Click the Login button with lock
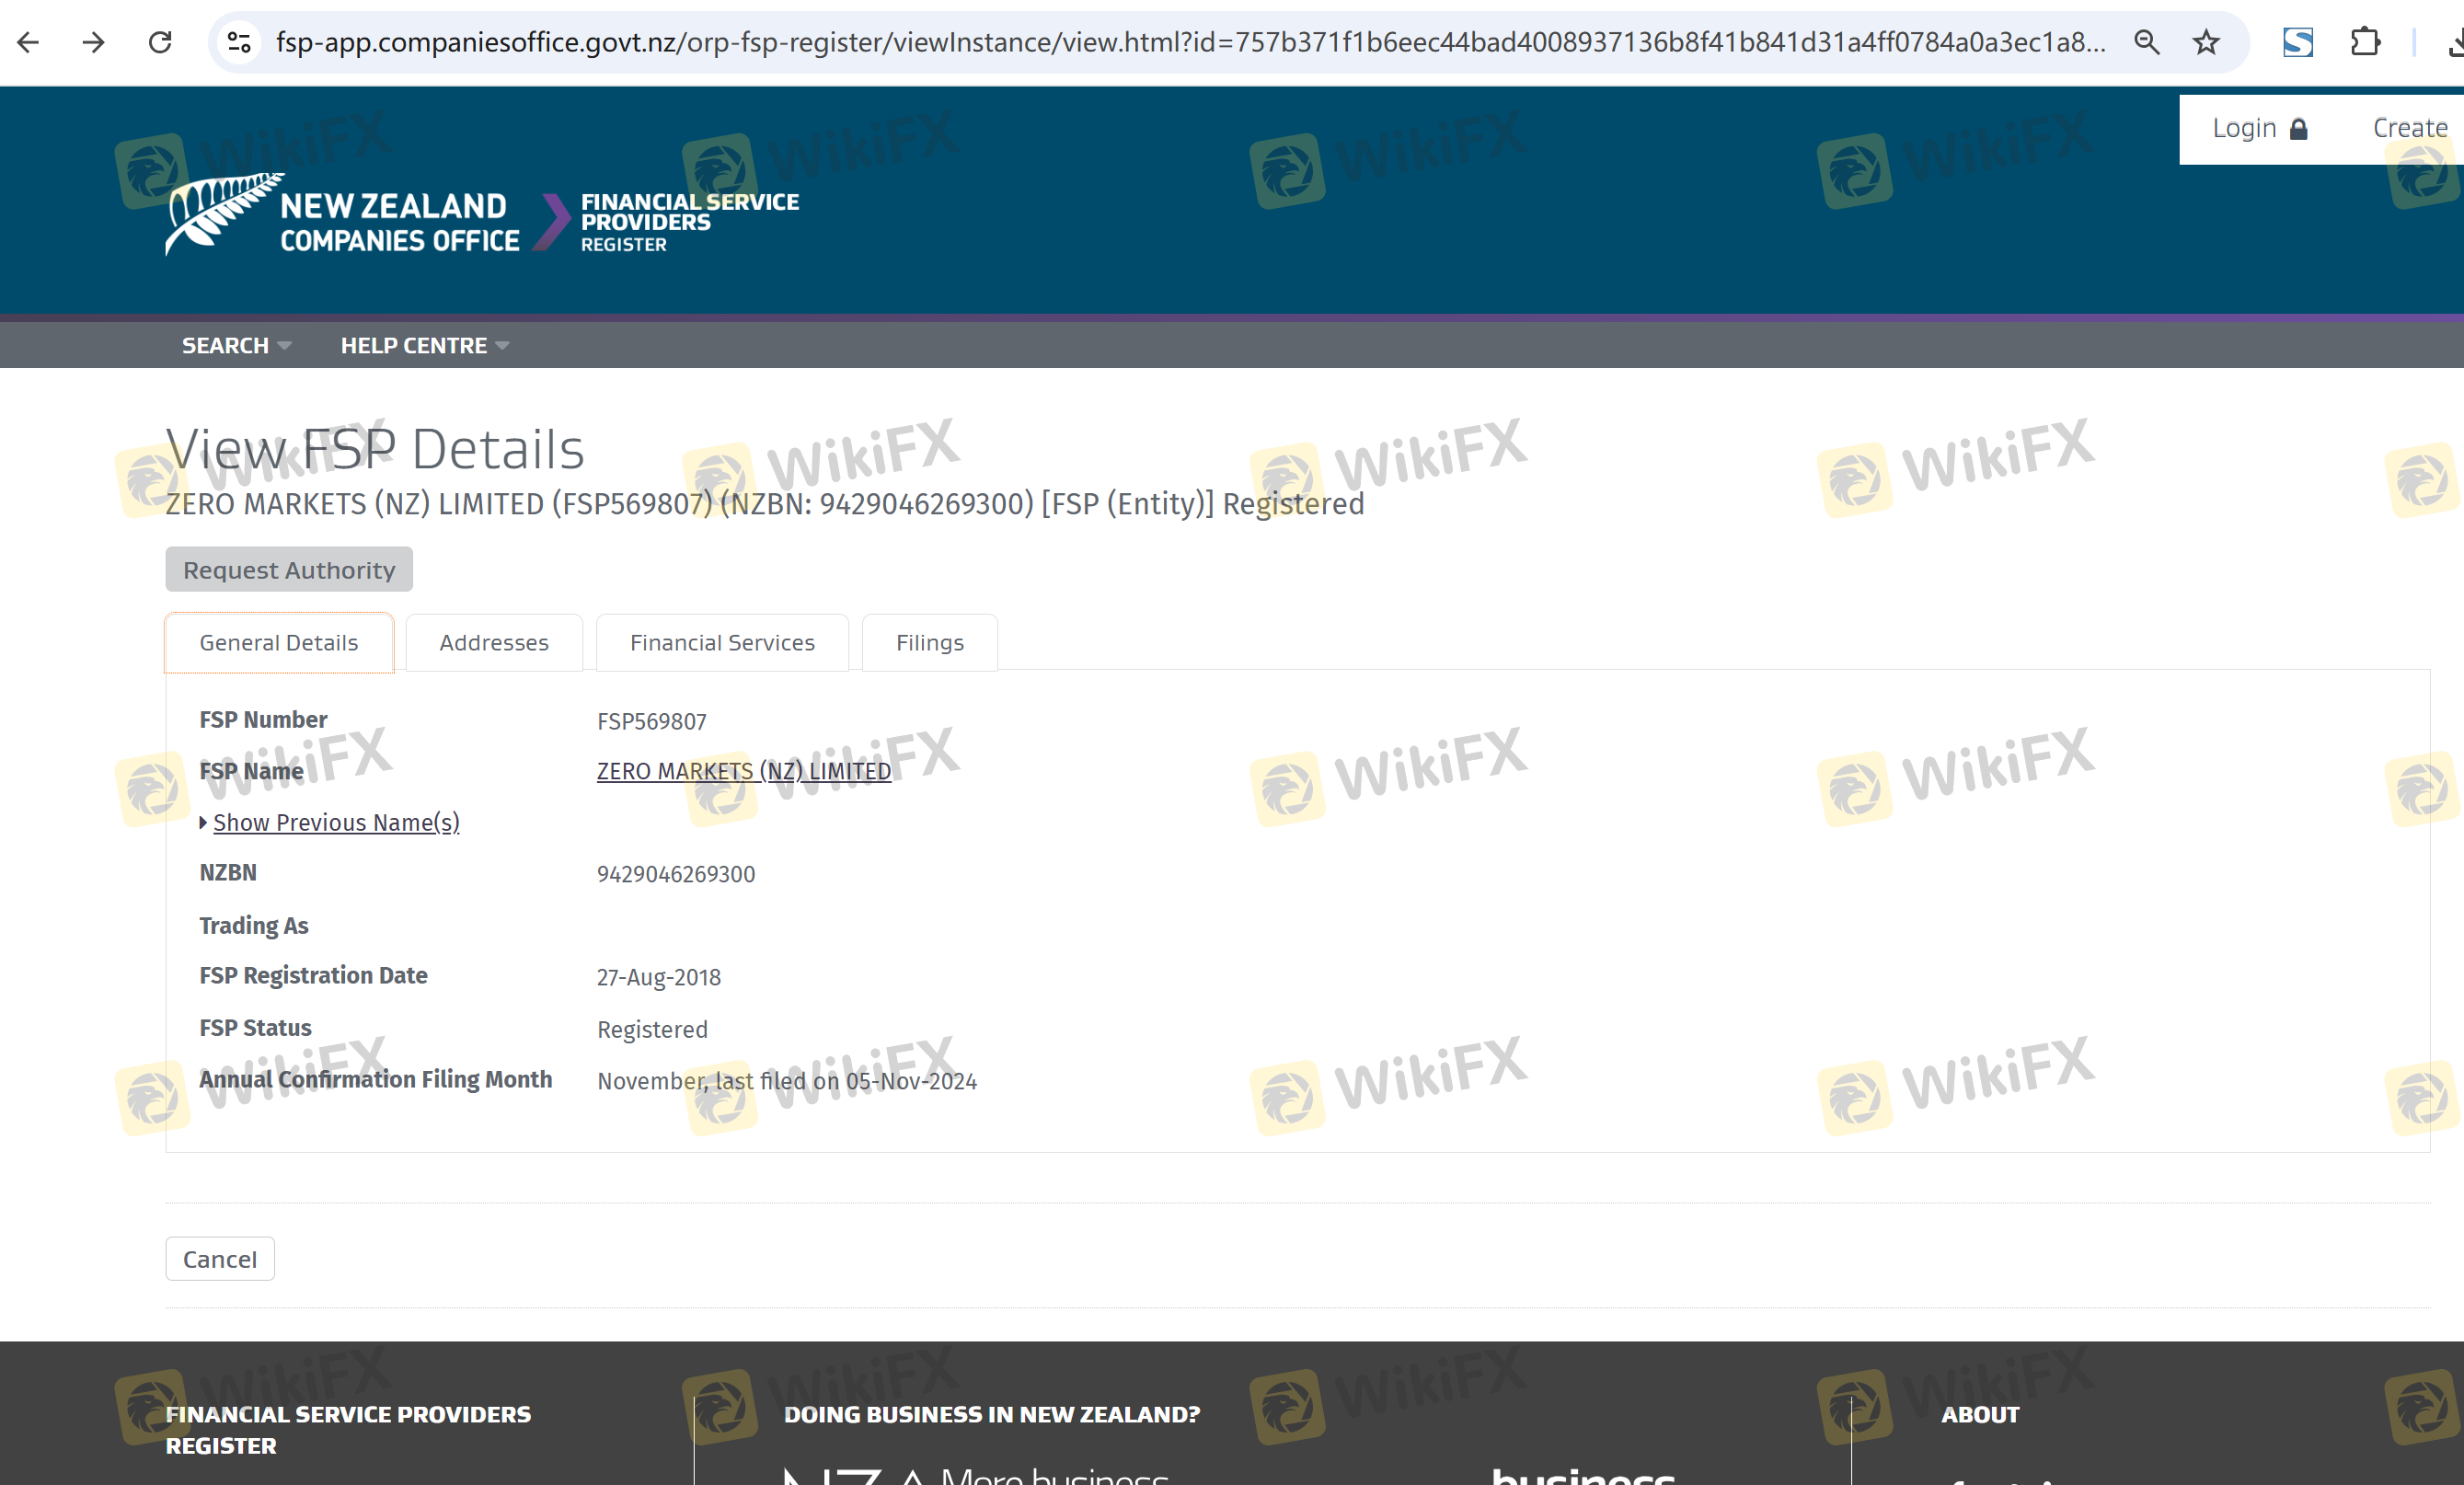2464x1485 pixels. click(2258, 129)
